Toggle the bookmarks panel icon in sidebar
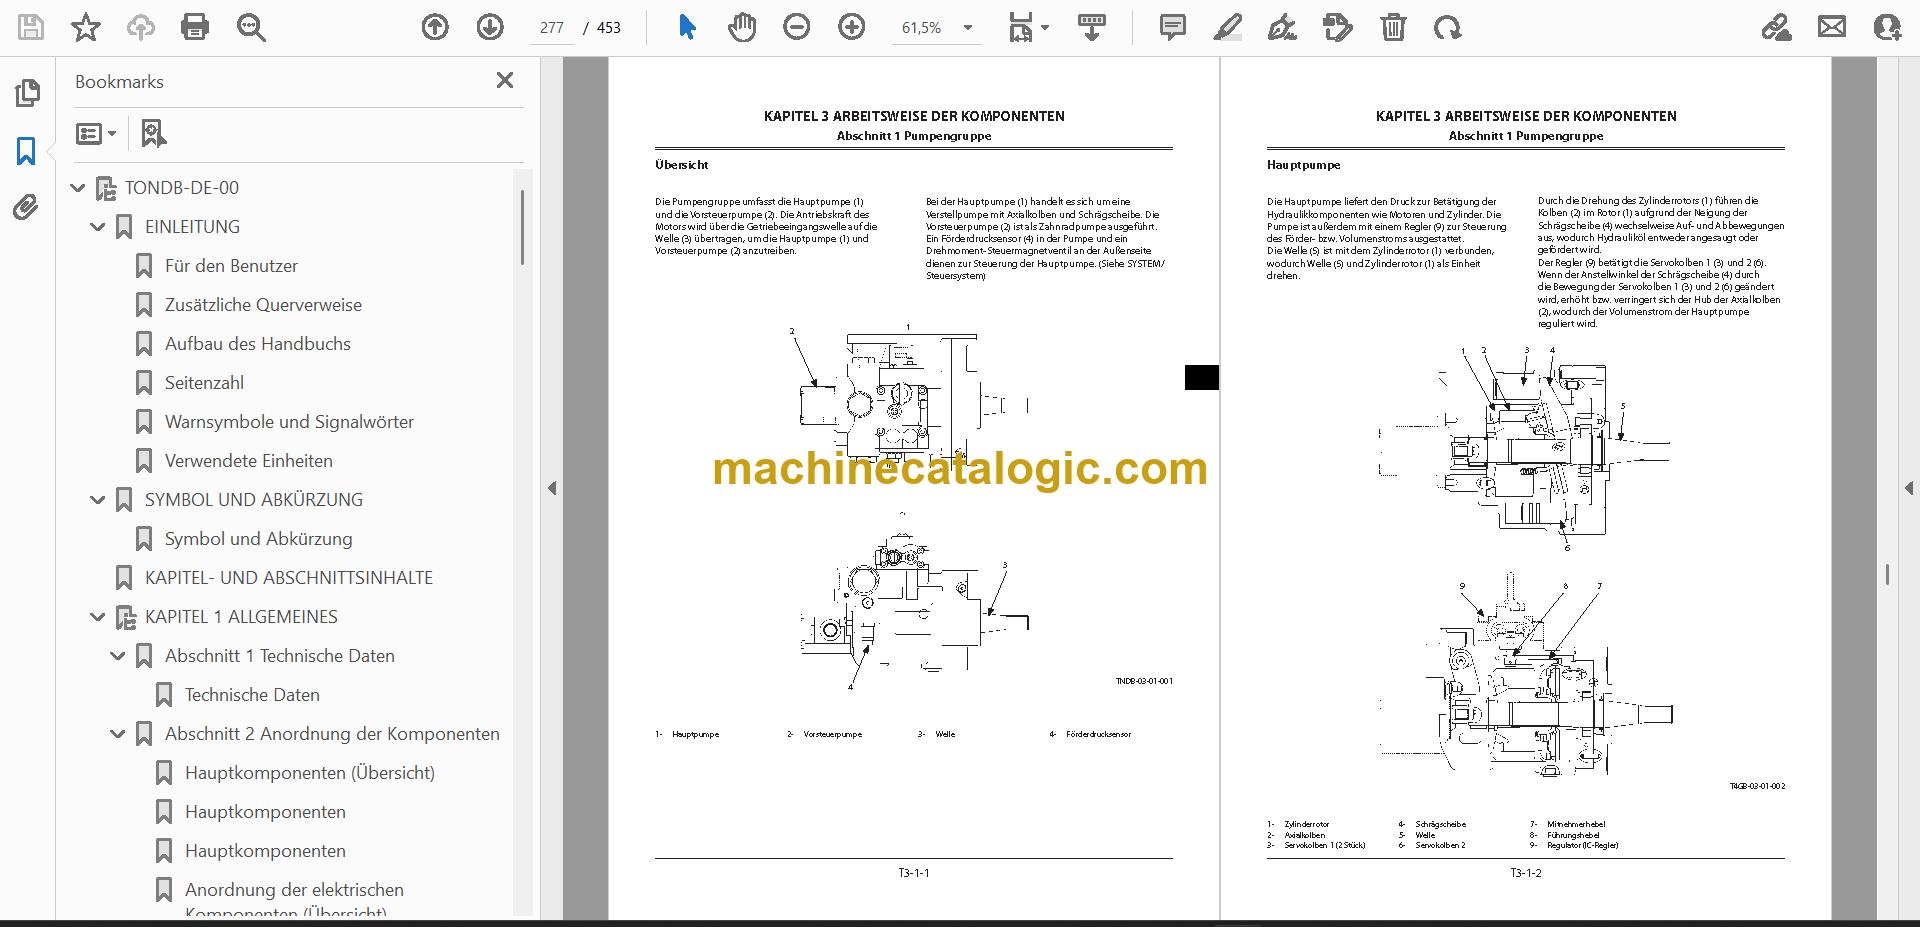1920x927 pixels. pyautogui.click(x=26, y=151)
